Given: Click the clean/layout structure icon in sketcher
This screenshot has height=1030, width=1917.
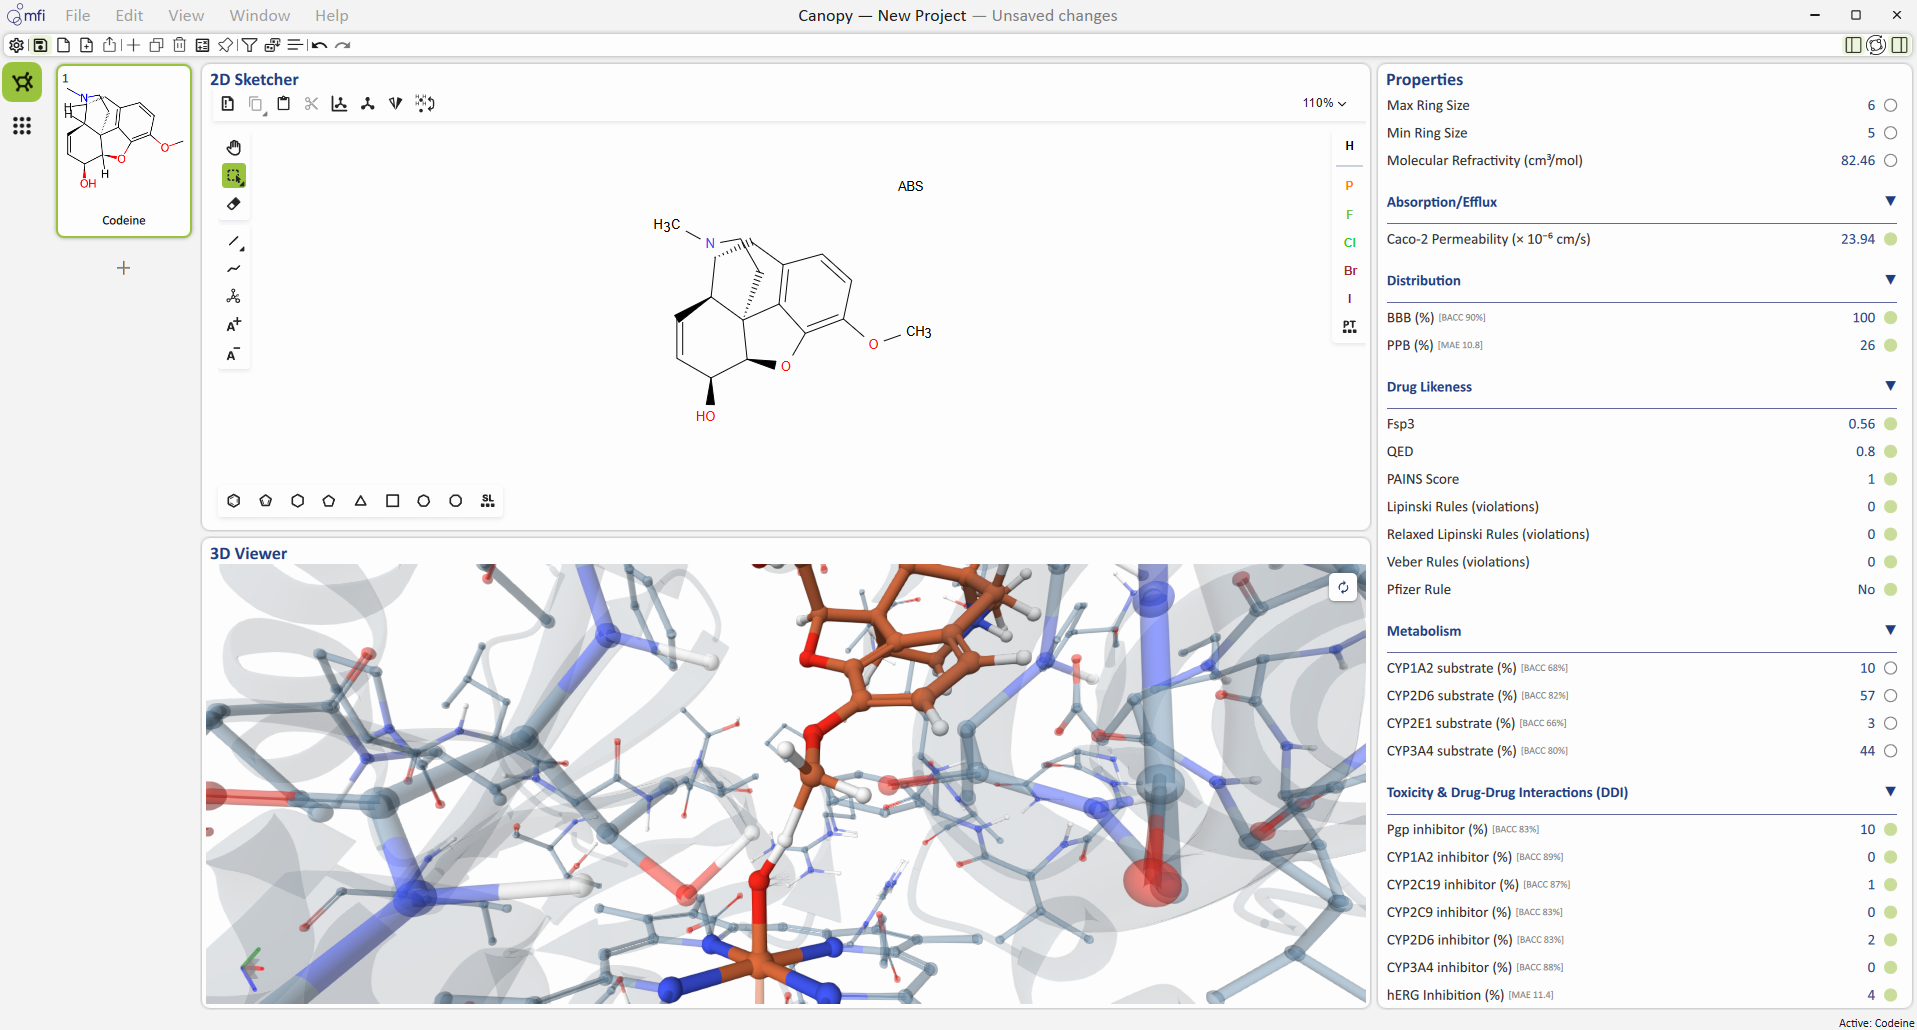Looking at the screenshot, I should (x=340, y=103).
